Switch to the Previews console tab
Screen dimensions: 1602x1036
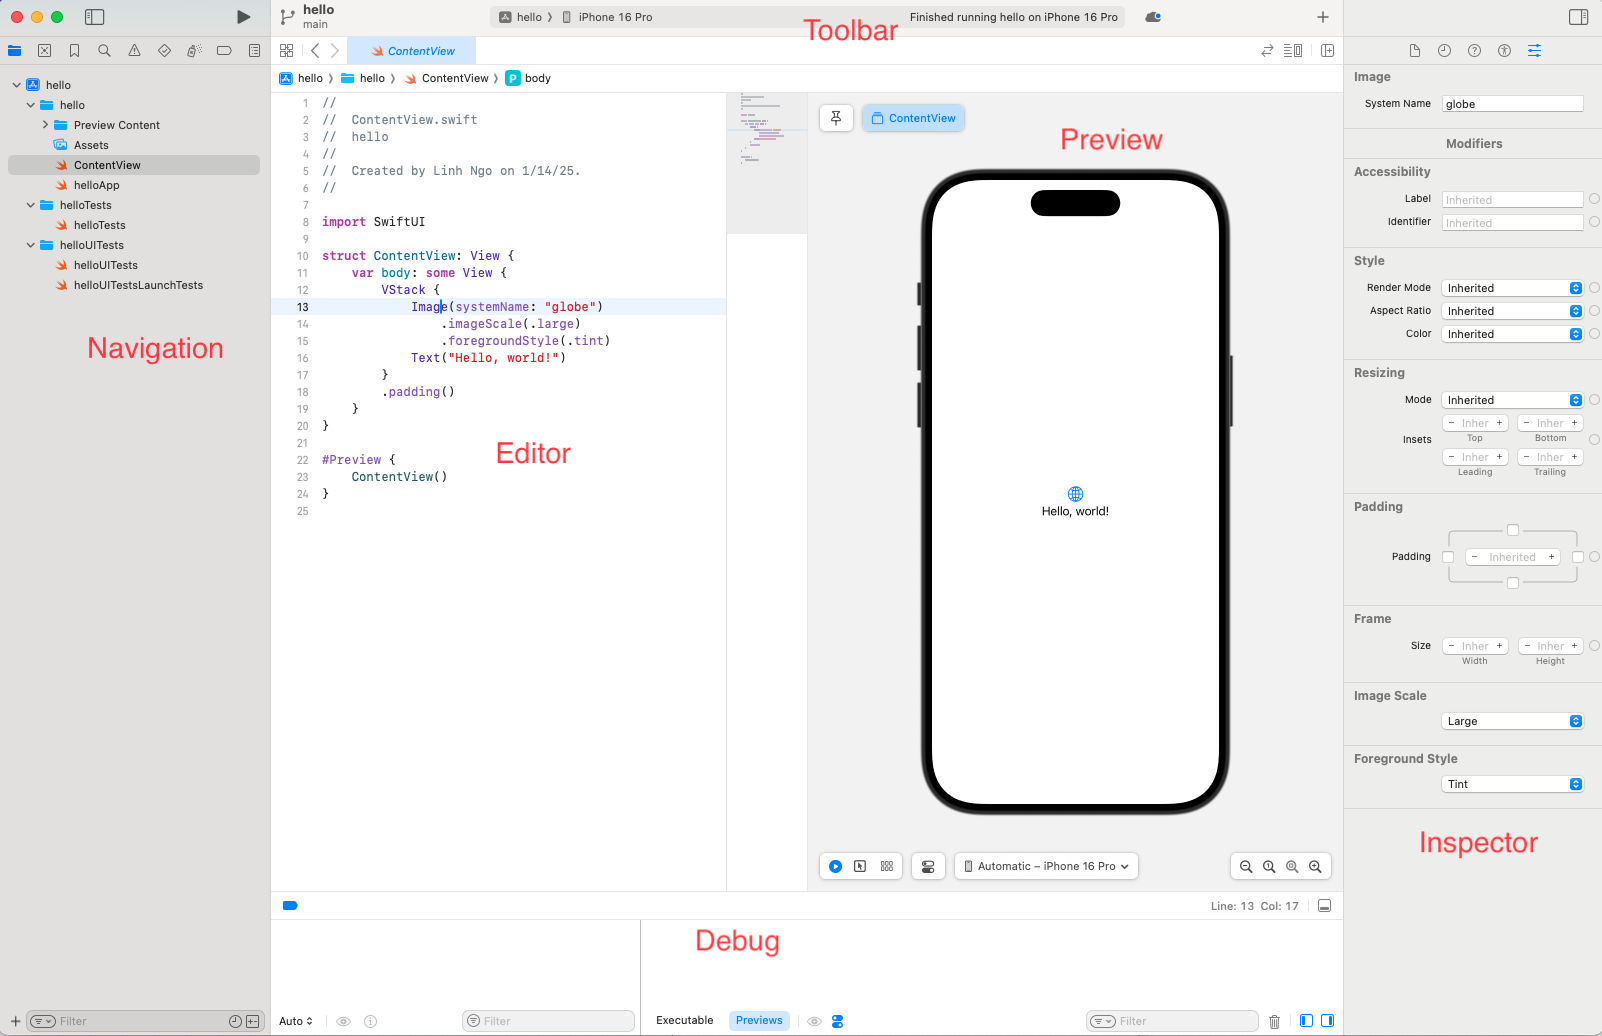[759, 1021]
